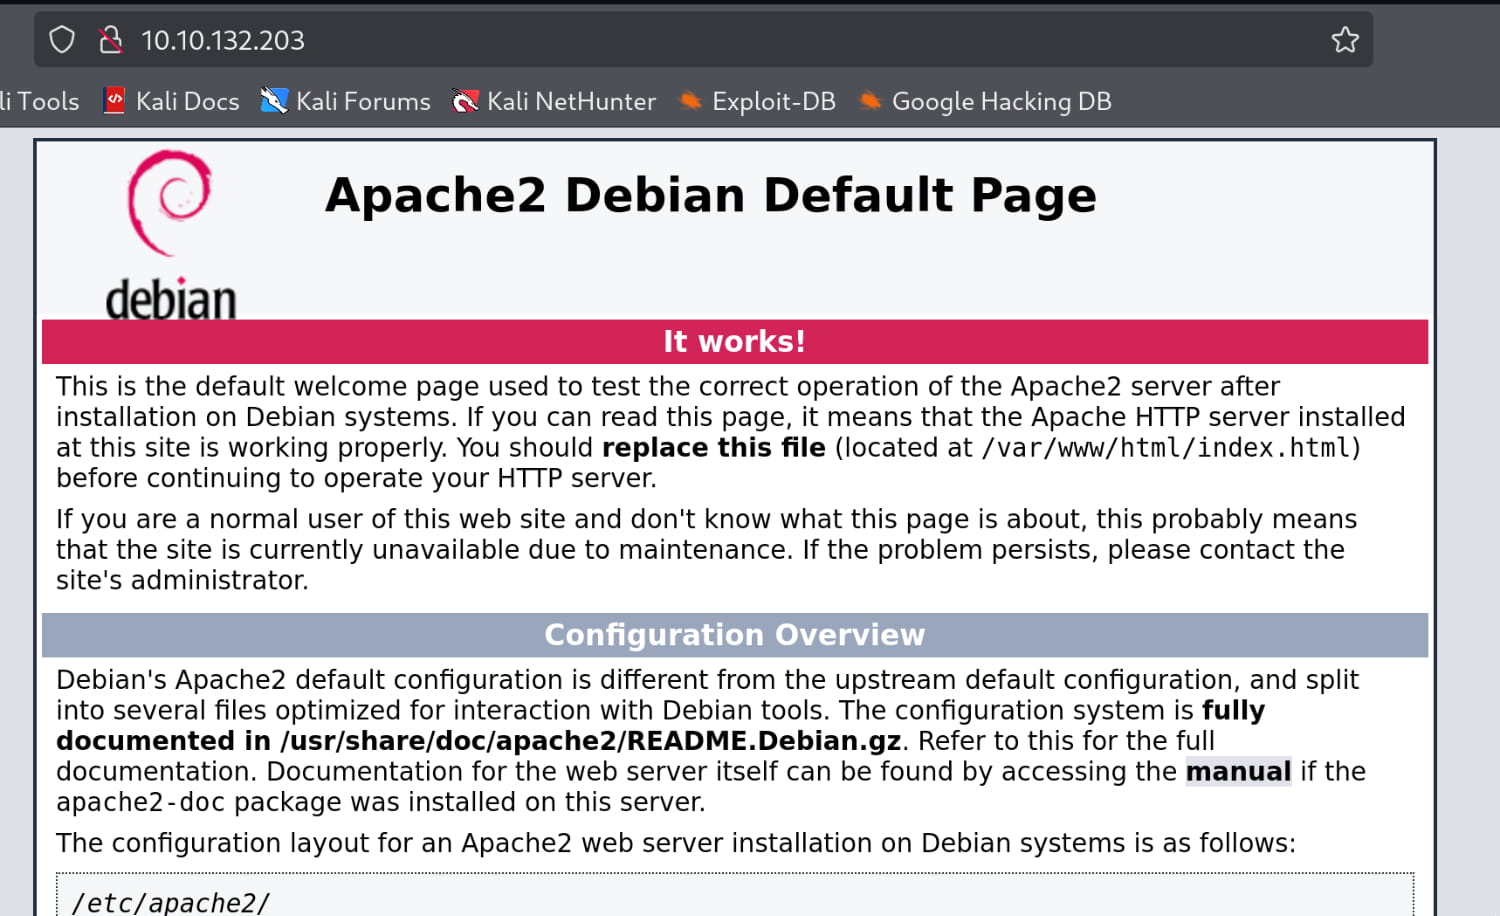
Task: Click the "Configuration Overview" section header
Action: click(734, 635)
